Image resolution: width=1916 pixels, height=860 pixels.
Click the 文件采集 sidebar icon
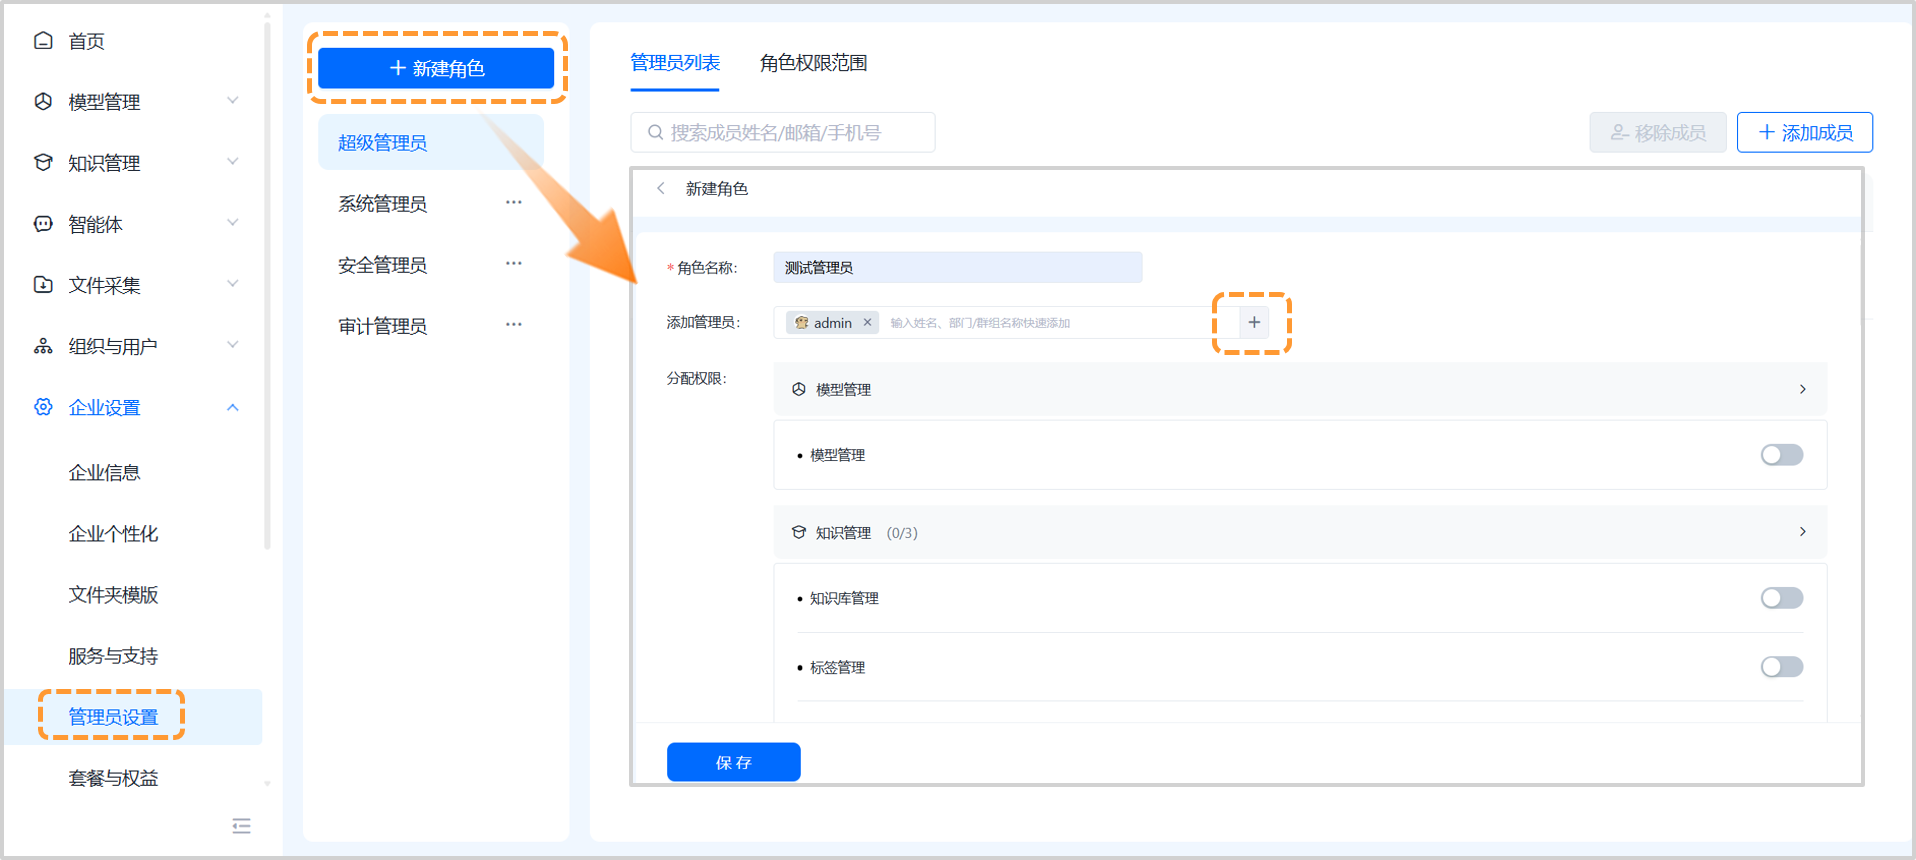43,284
